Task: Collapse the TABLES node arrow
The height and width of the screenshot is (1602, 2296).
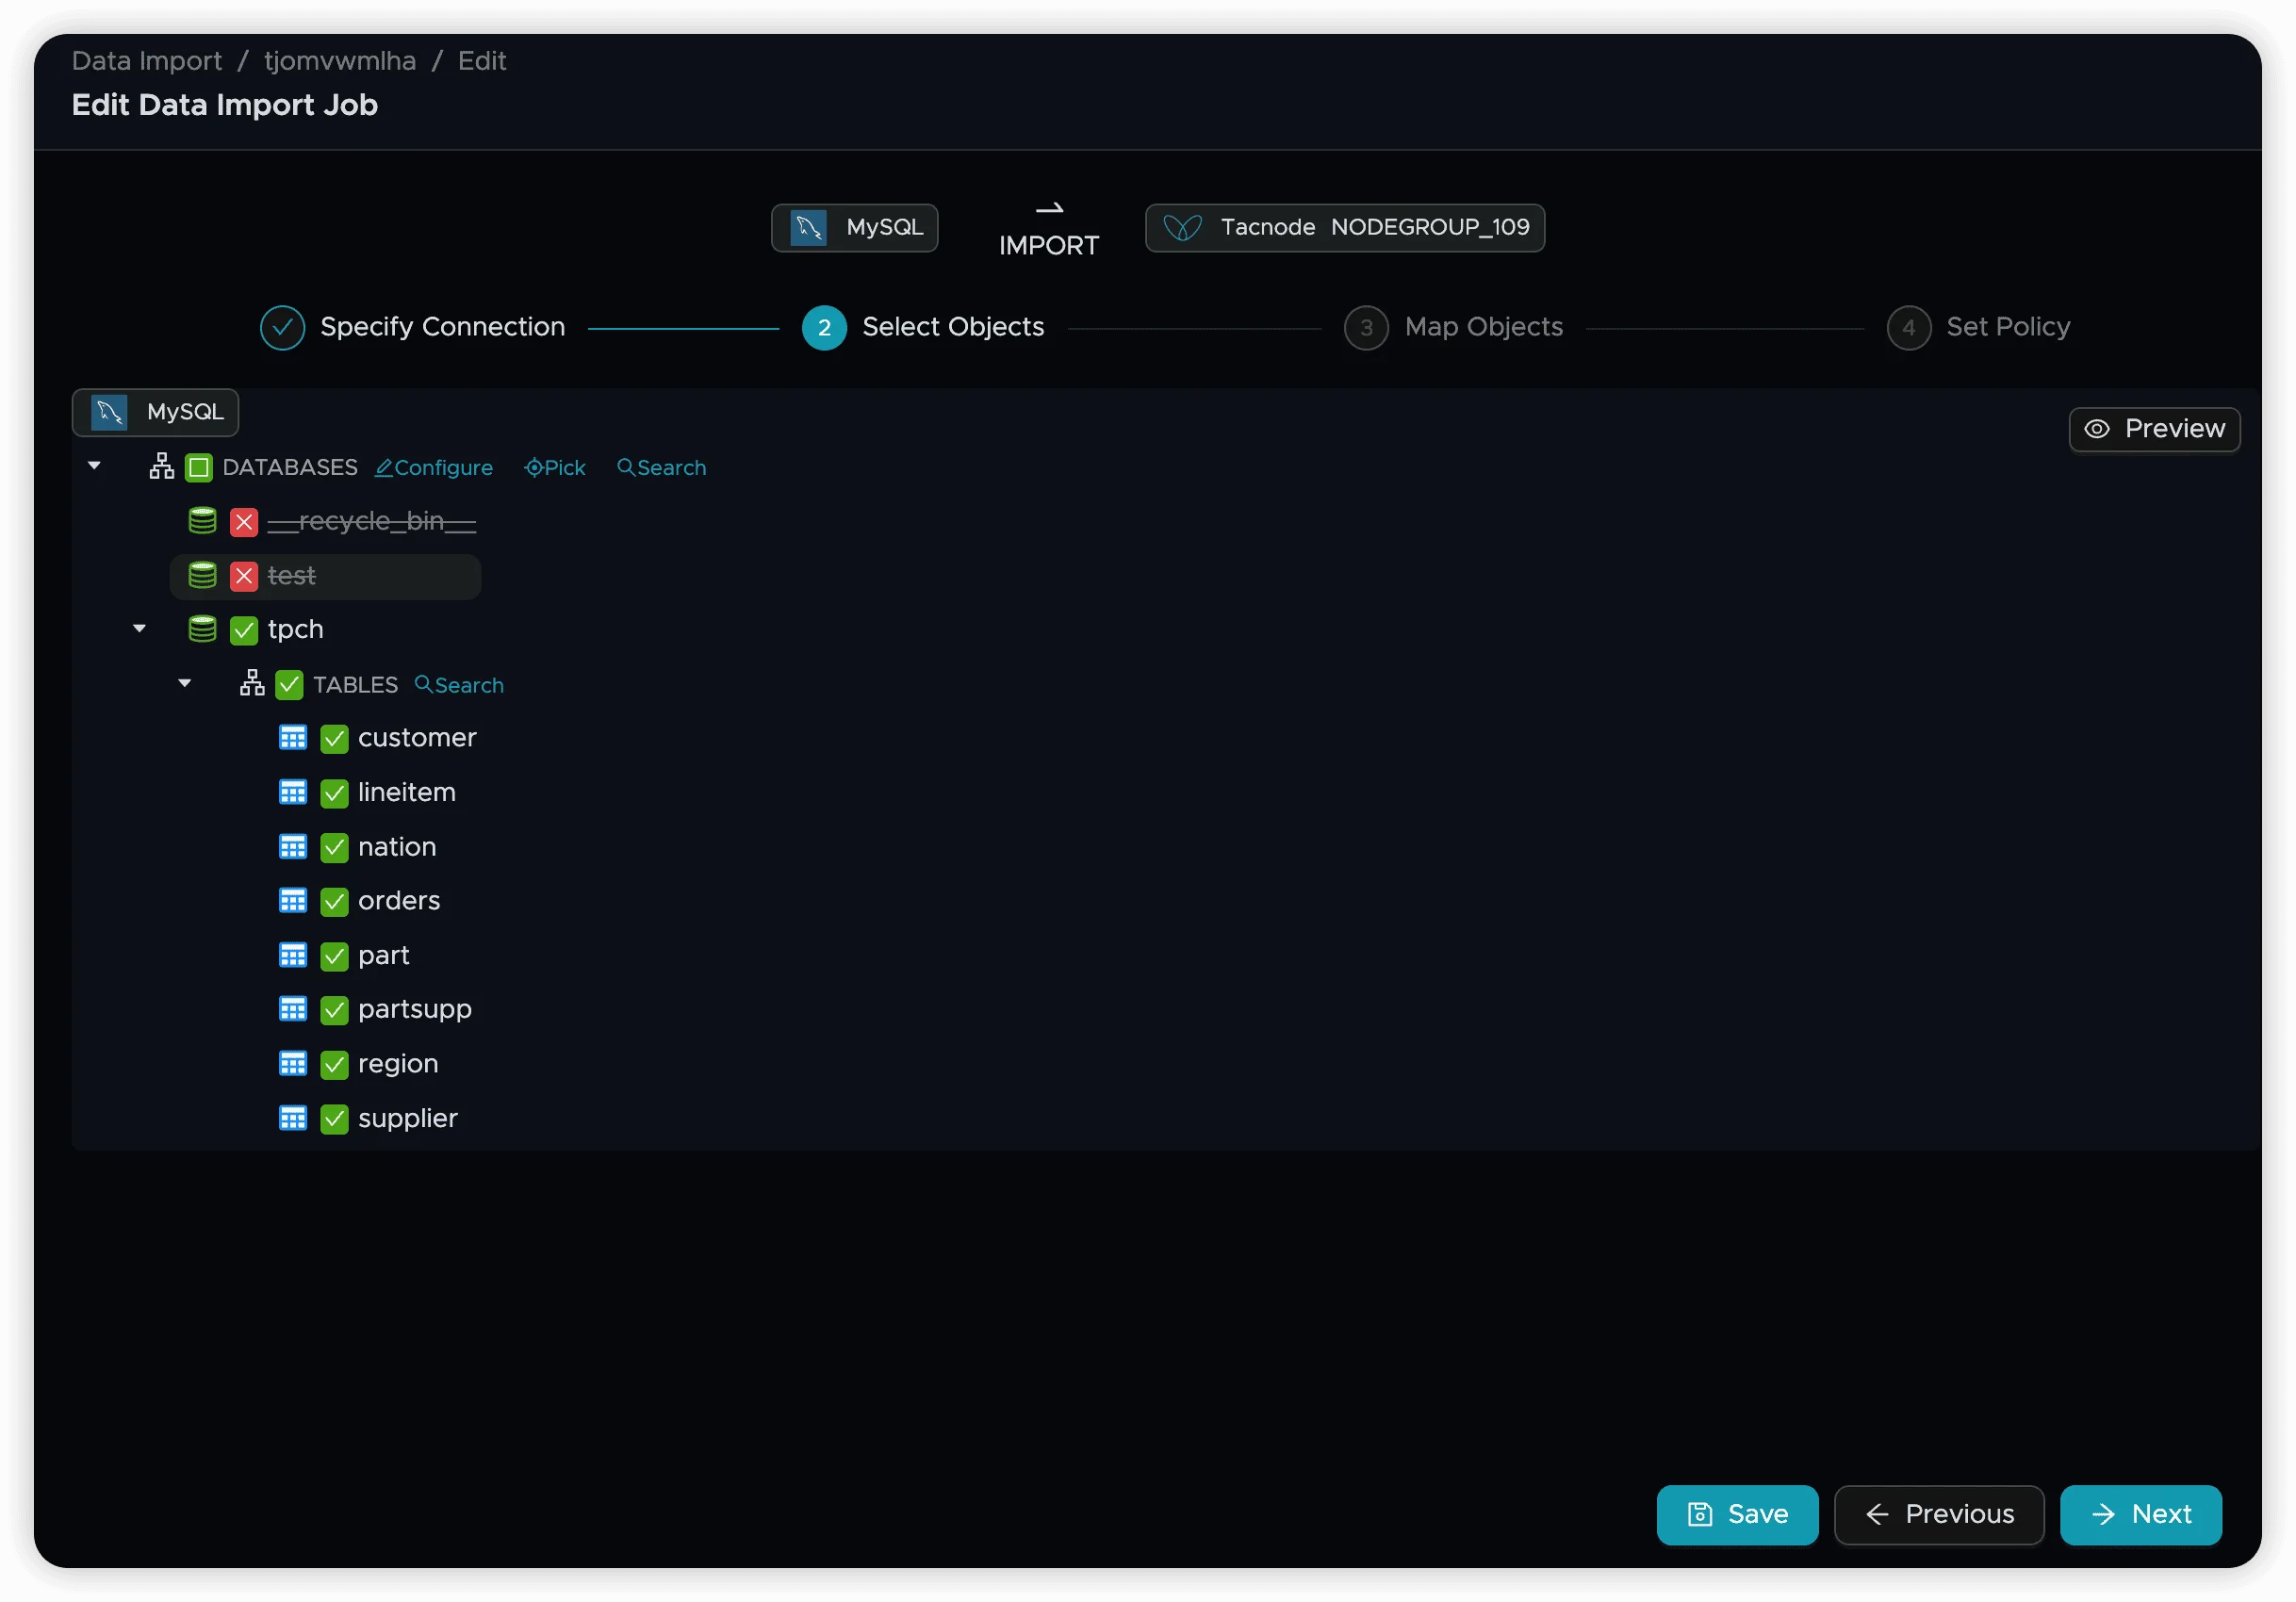Action: click(x=185, y=684)
